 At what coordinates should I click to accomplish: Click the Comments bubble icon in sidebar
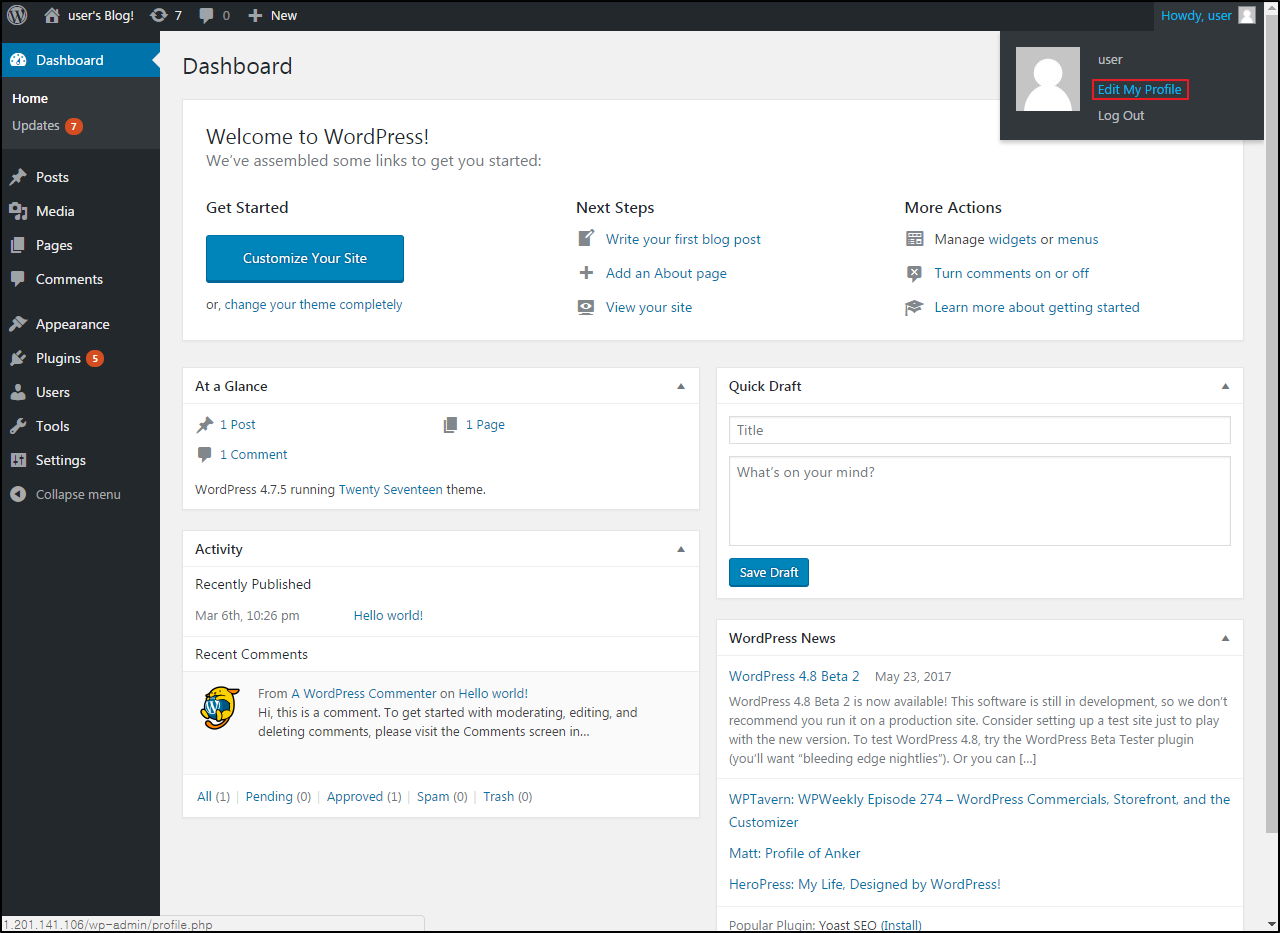[x=18, y=279]
